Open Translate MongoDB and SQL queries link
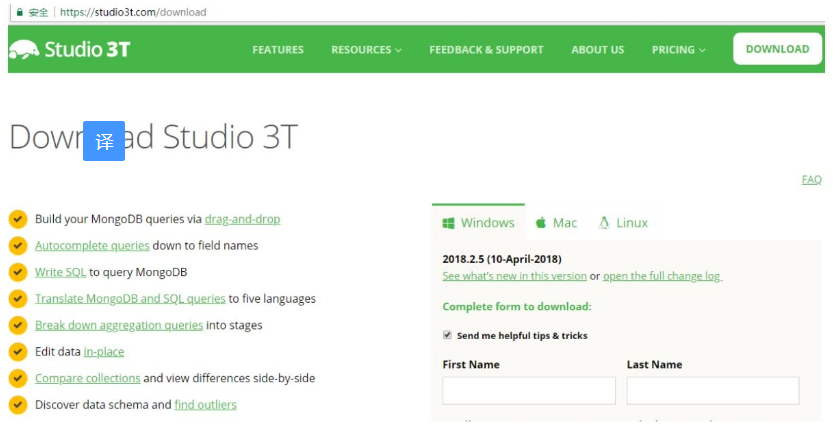Viewport: 840px width, 440px height. click(130, 298)
